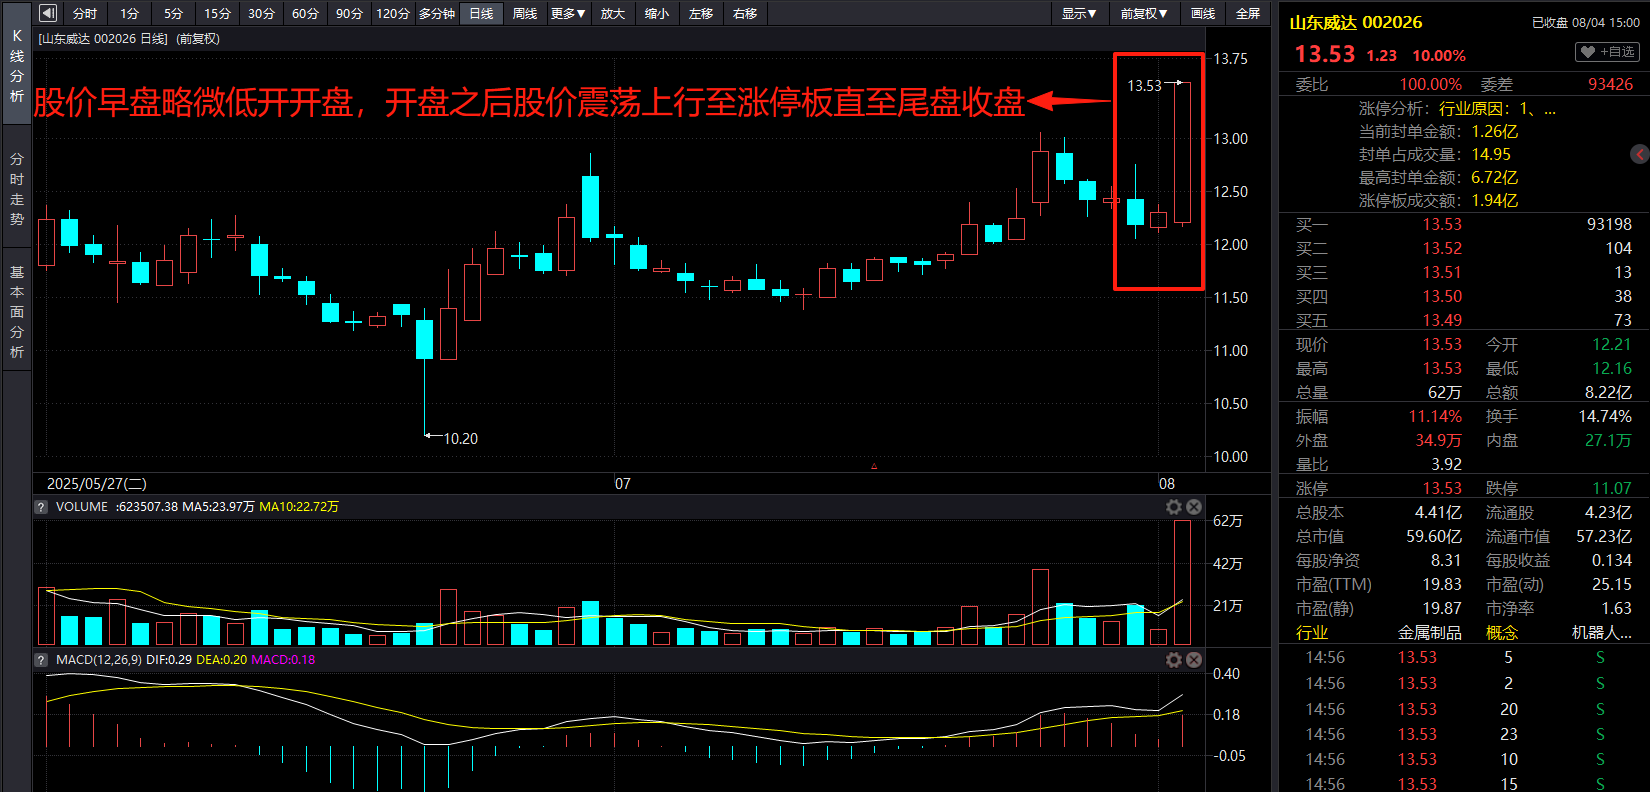Open the 显示 display dropdown
Viewport: 1650px width, 792px height.
coord(1079,13)
